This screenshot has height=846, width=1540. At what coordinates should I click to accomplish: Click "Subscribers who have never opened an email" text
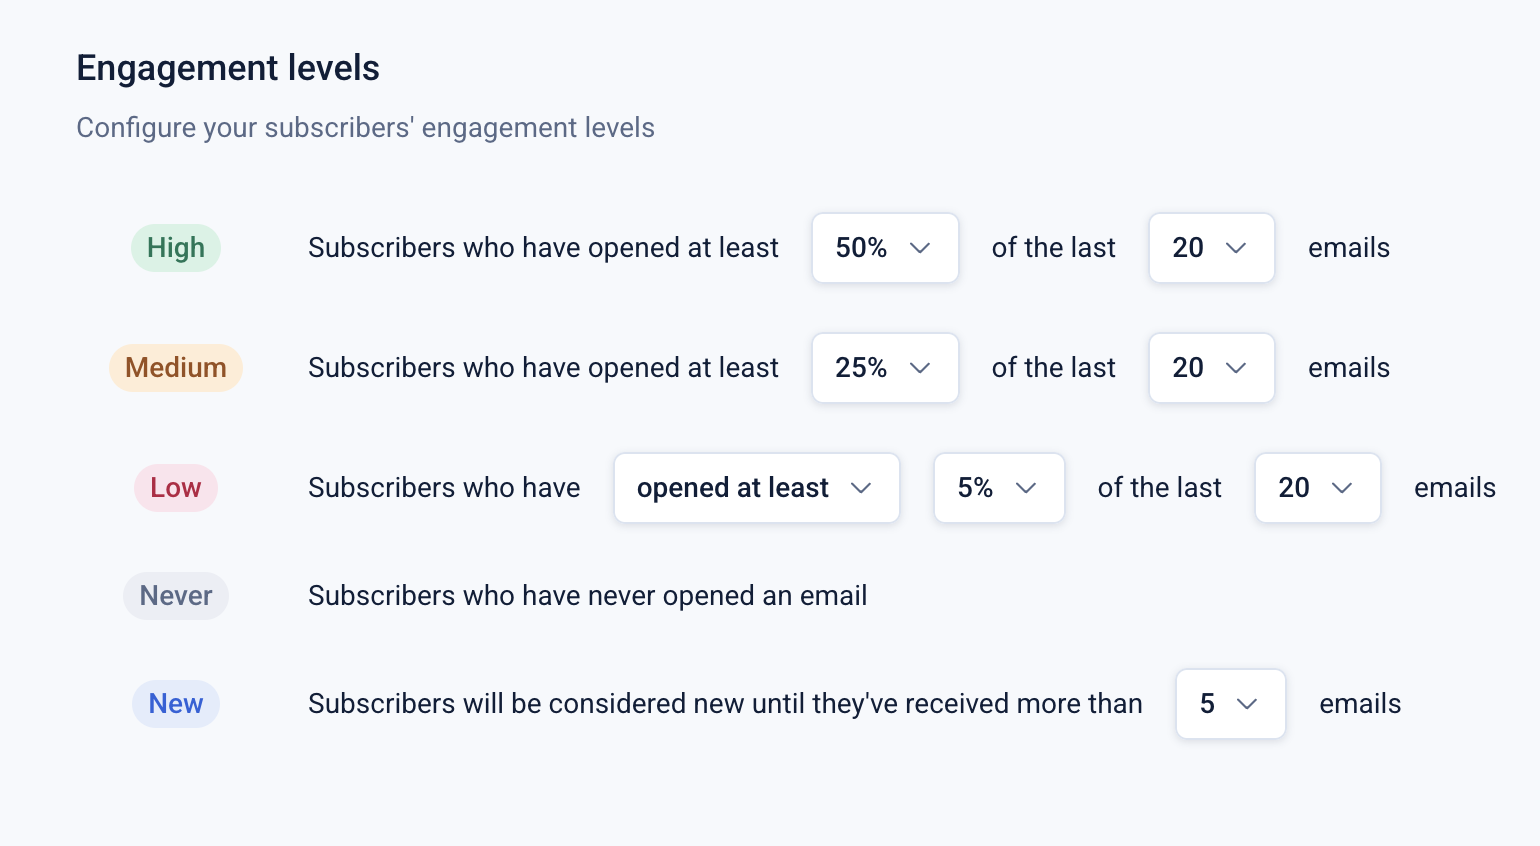click(x=587, y=596)
